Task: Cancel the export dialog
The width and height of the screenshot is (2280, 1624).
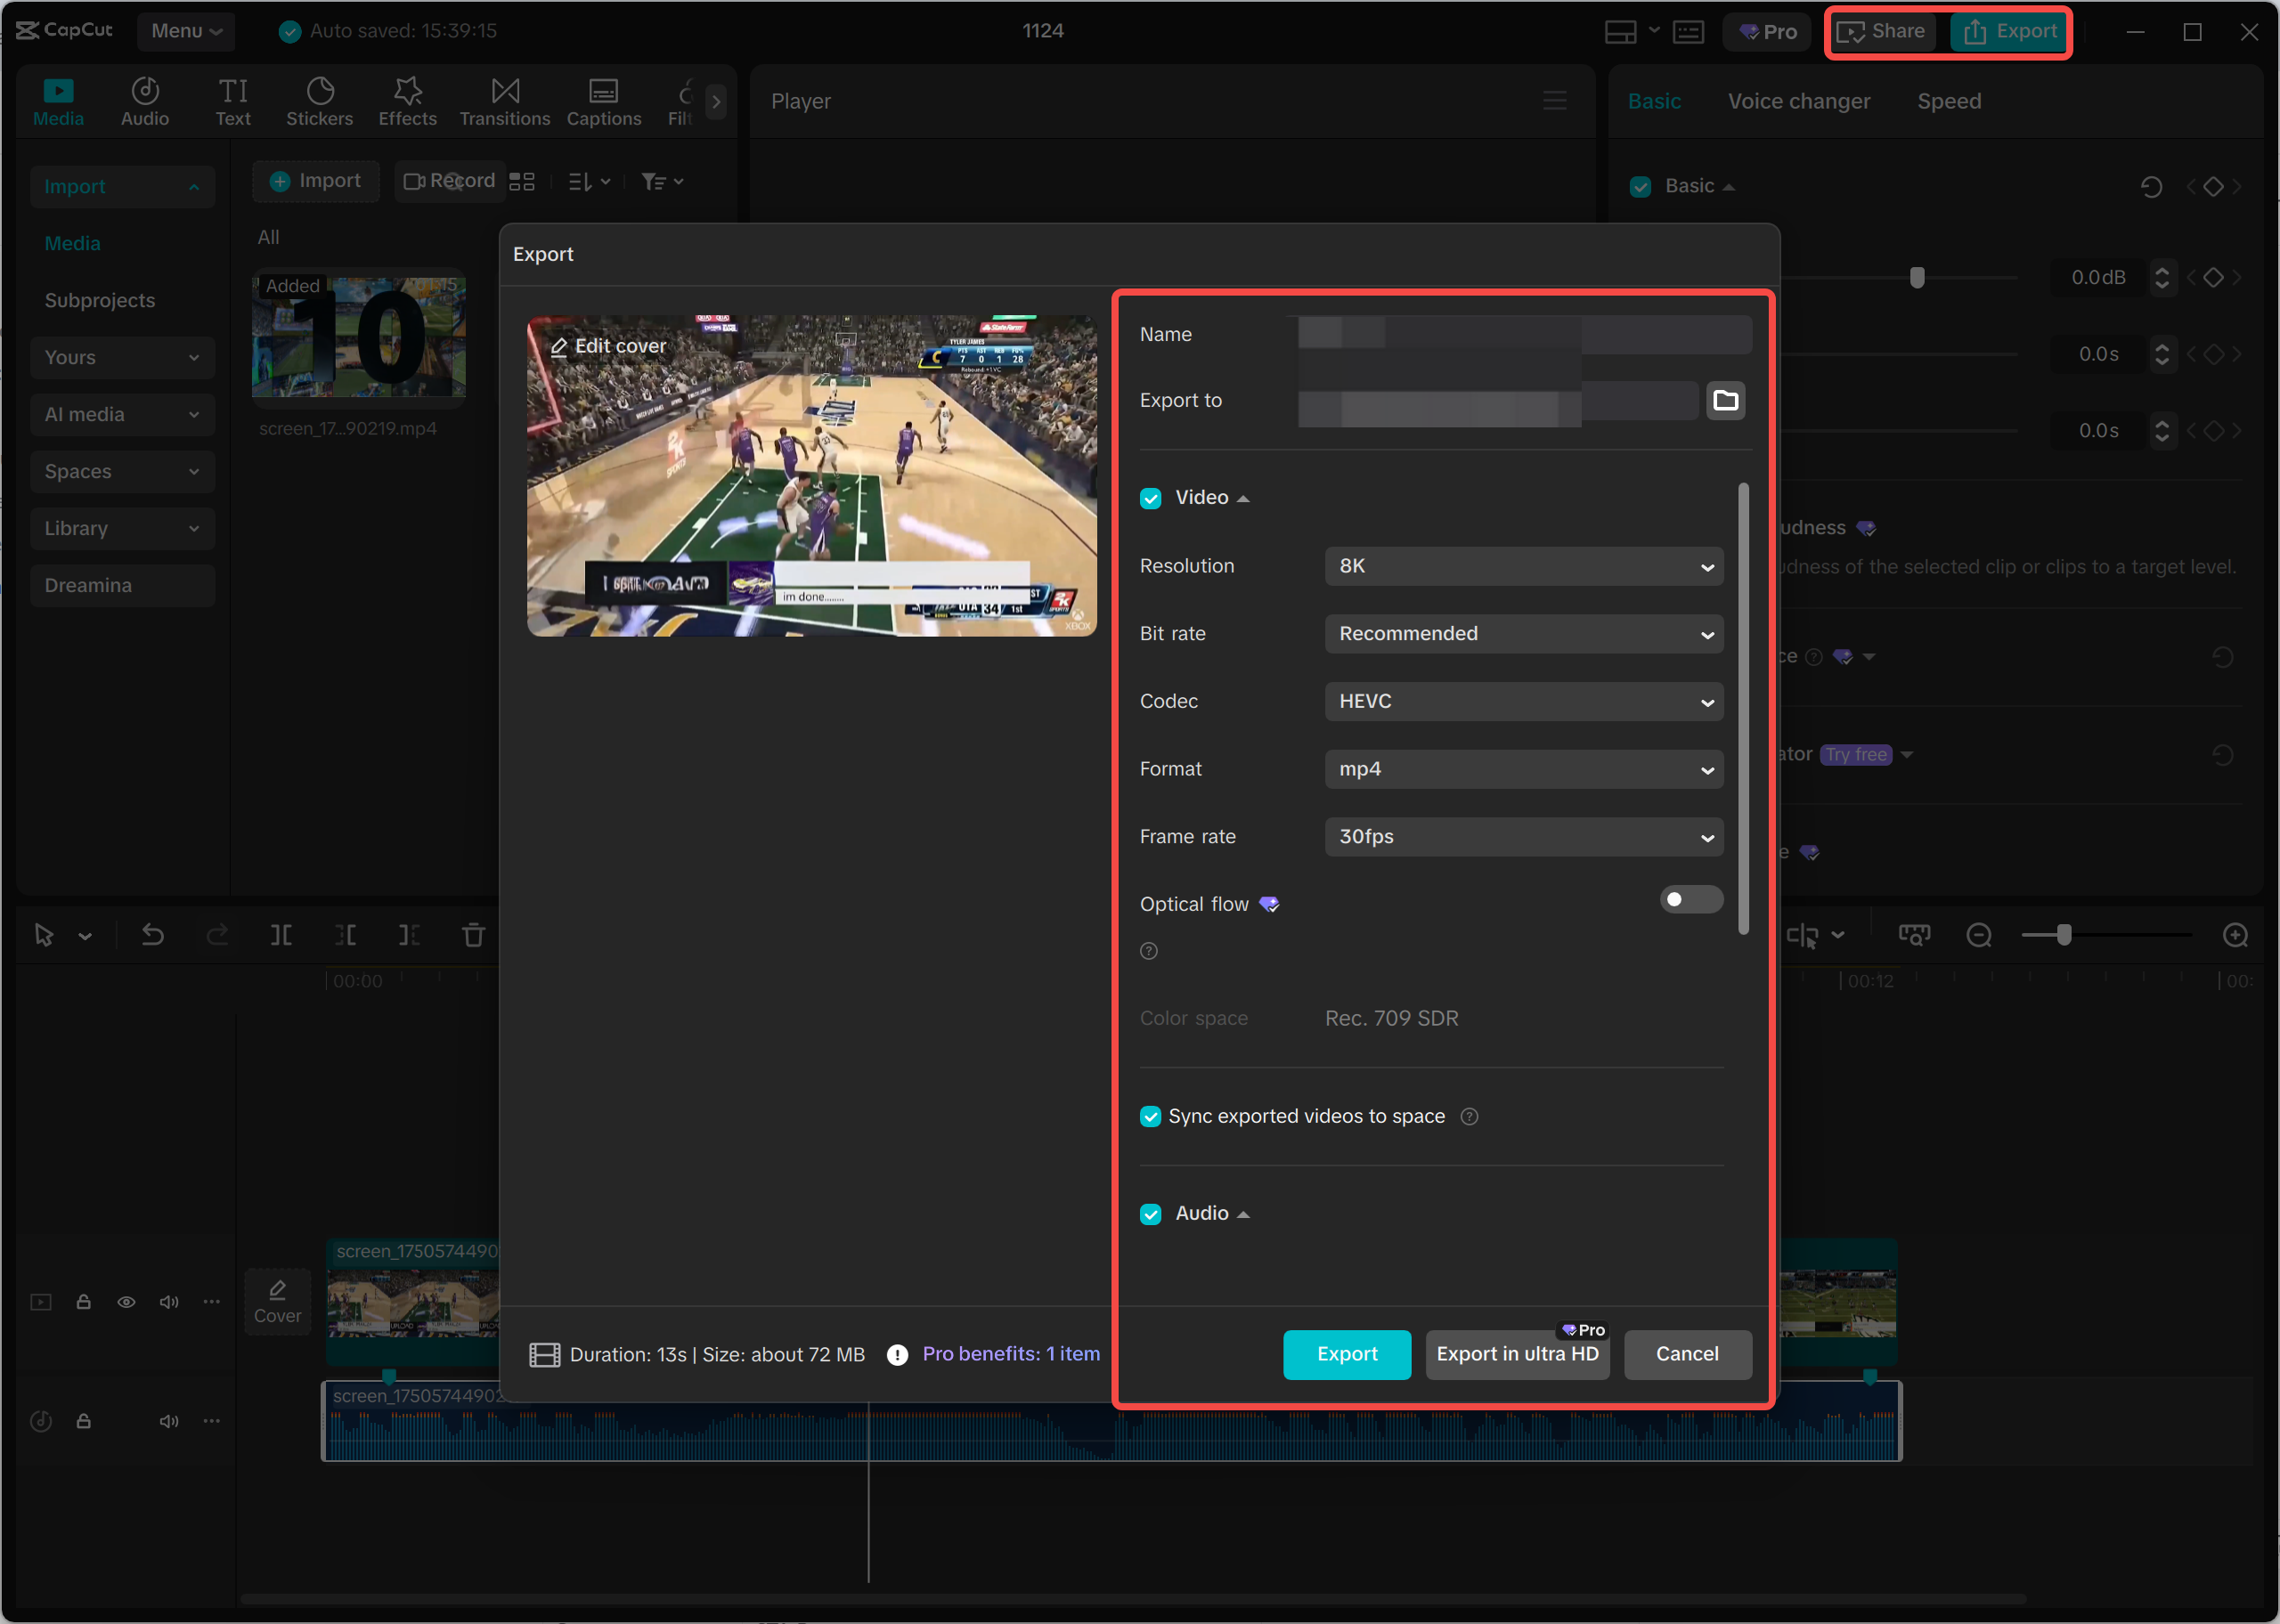Action: (1686, 1354)
